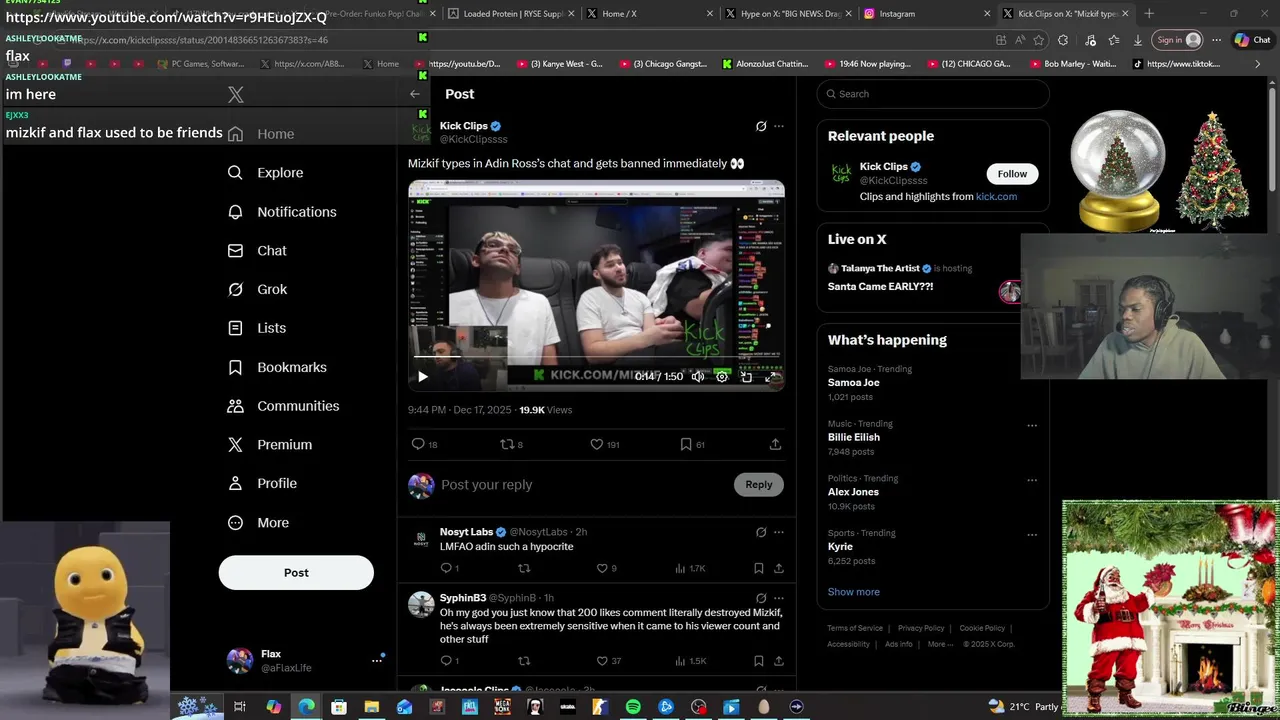Open Bookmarks in X sidebar

(x=278, y=367)
